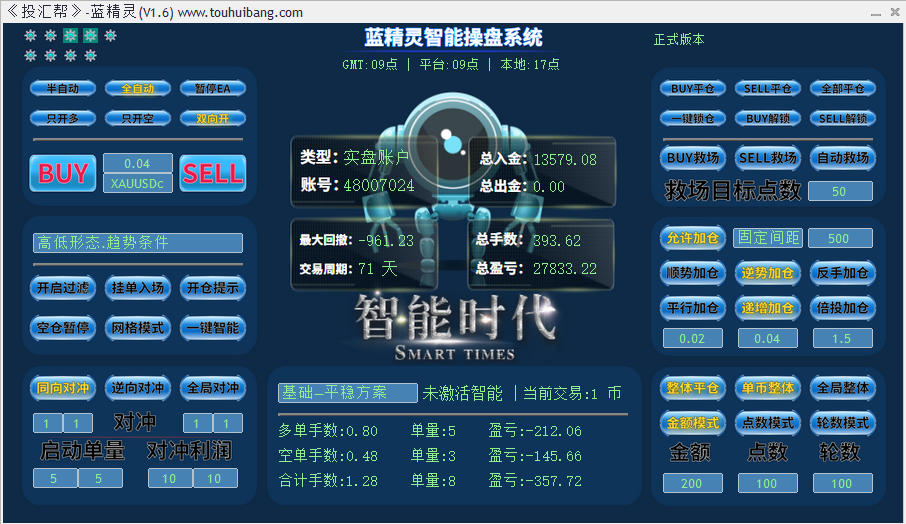This screenshot has height=524, width=906.
Task: Select 全局整体 global overall
Action: tap(842, 388)
